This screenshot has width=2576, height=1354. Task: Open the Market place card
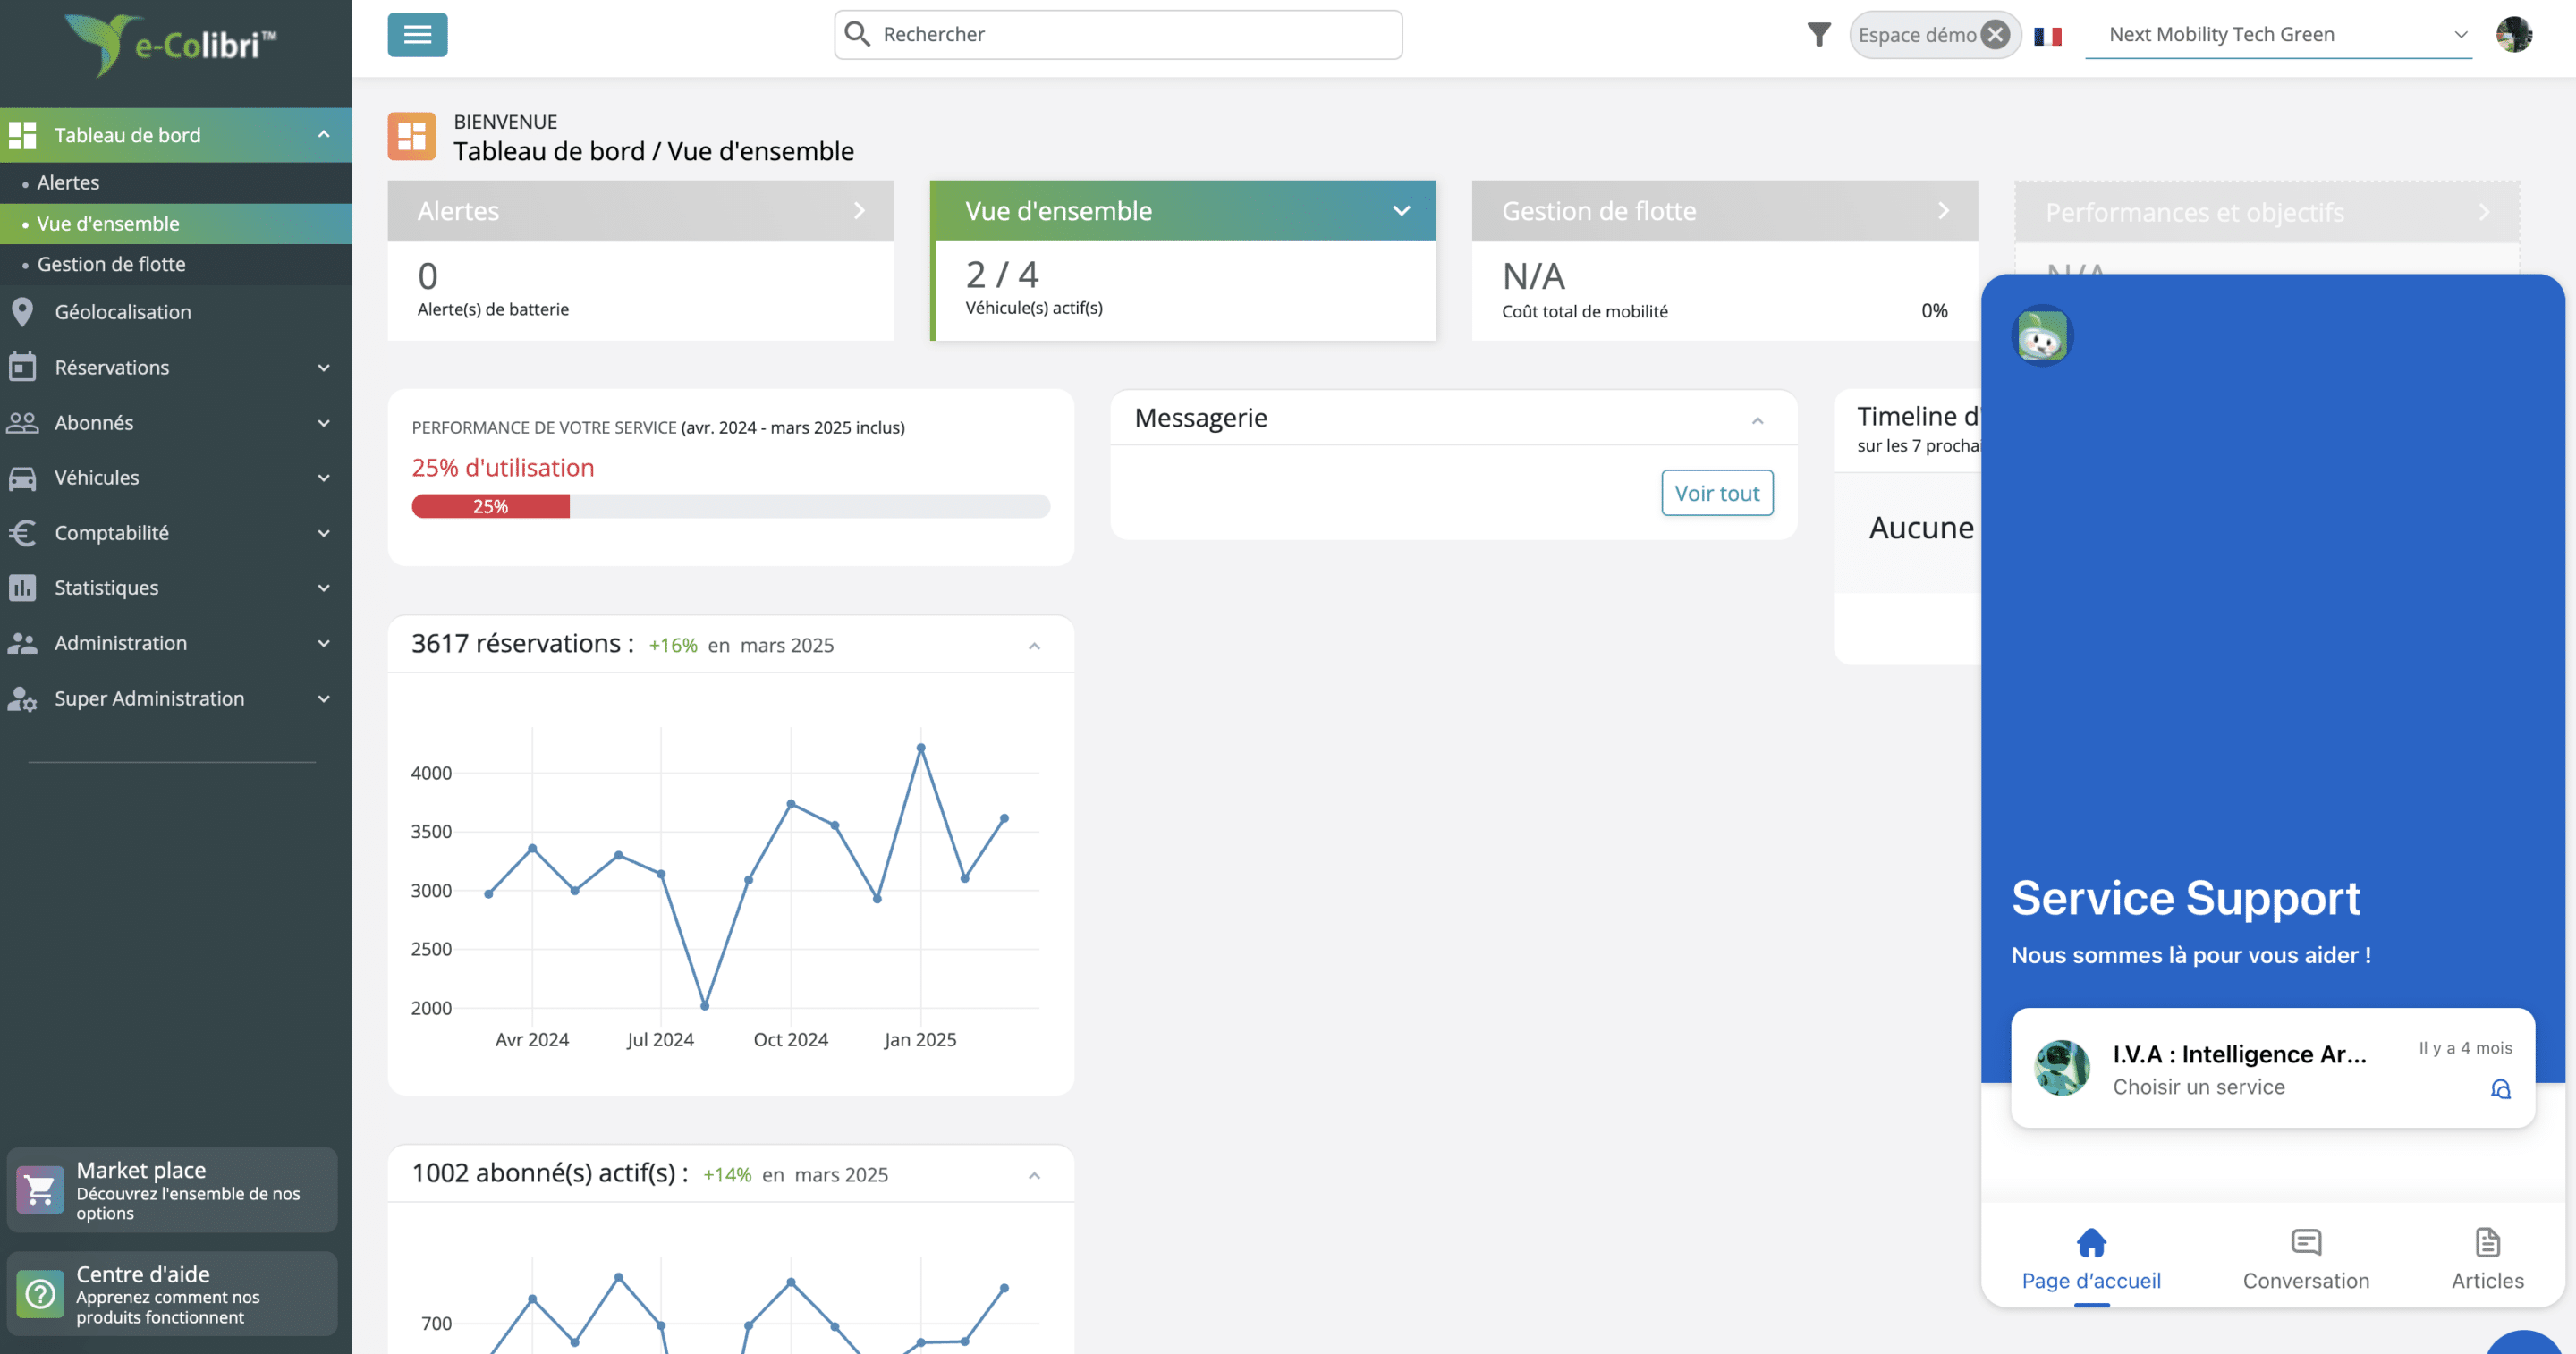[x=172, y=1190]
